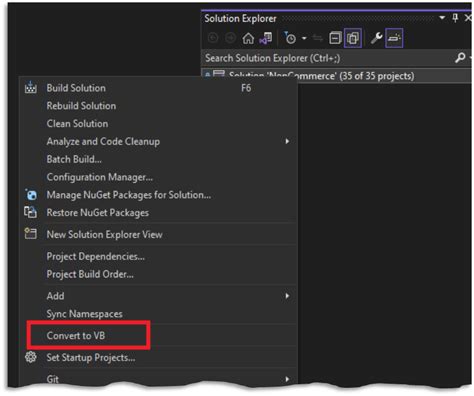
Task: Click New Solution Explorer View icon
Action: [x=31, y=233]
